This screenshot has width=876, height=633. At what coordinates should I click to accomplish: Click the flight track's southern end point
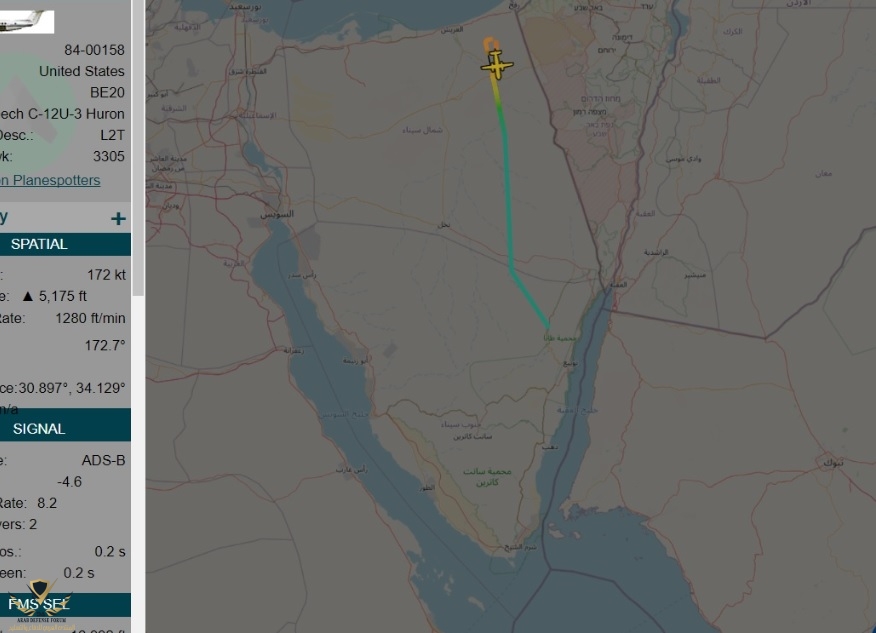547,326
